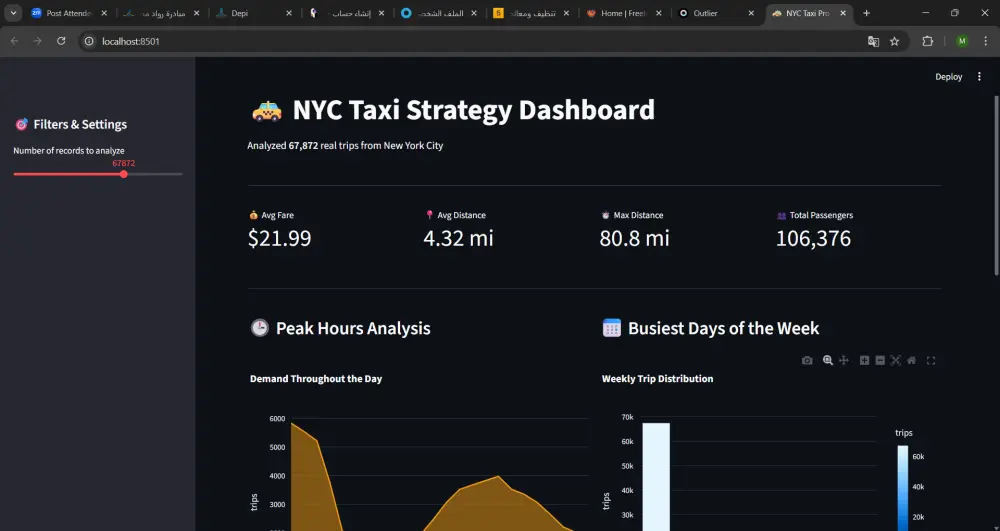Click the Deploy button

[x=948, y=76]
